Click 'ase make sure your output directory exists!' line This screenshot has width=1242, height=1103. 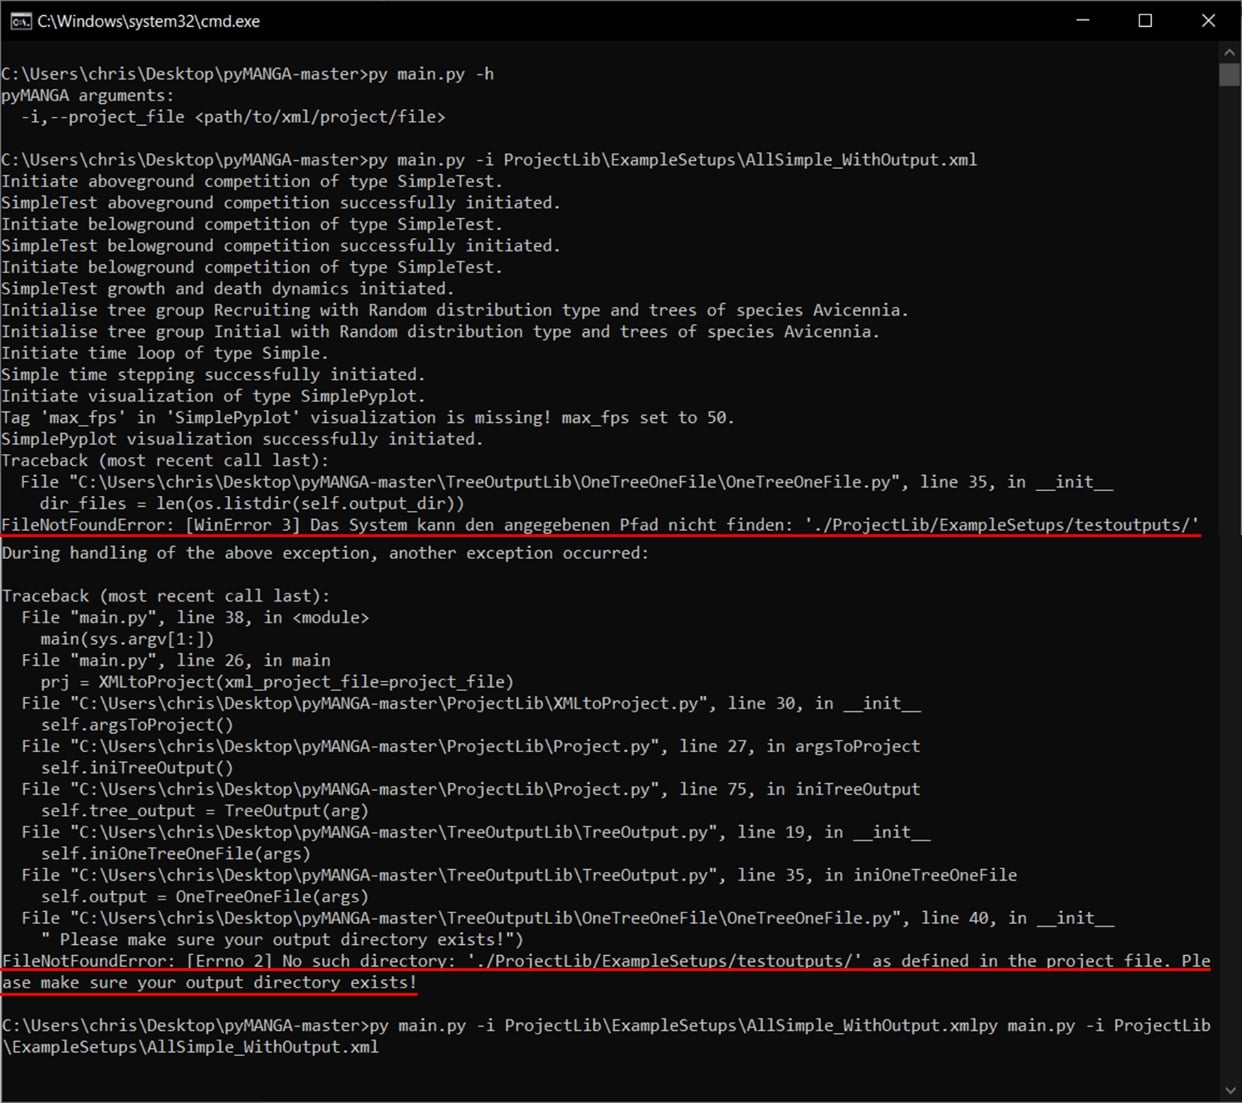click(209, 983)
